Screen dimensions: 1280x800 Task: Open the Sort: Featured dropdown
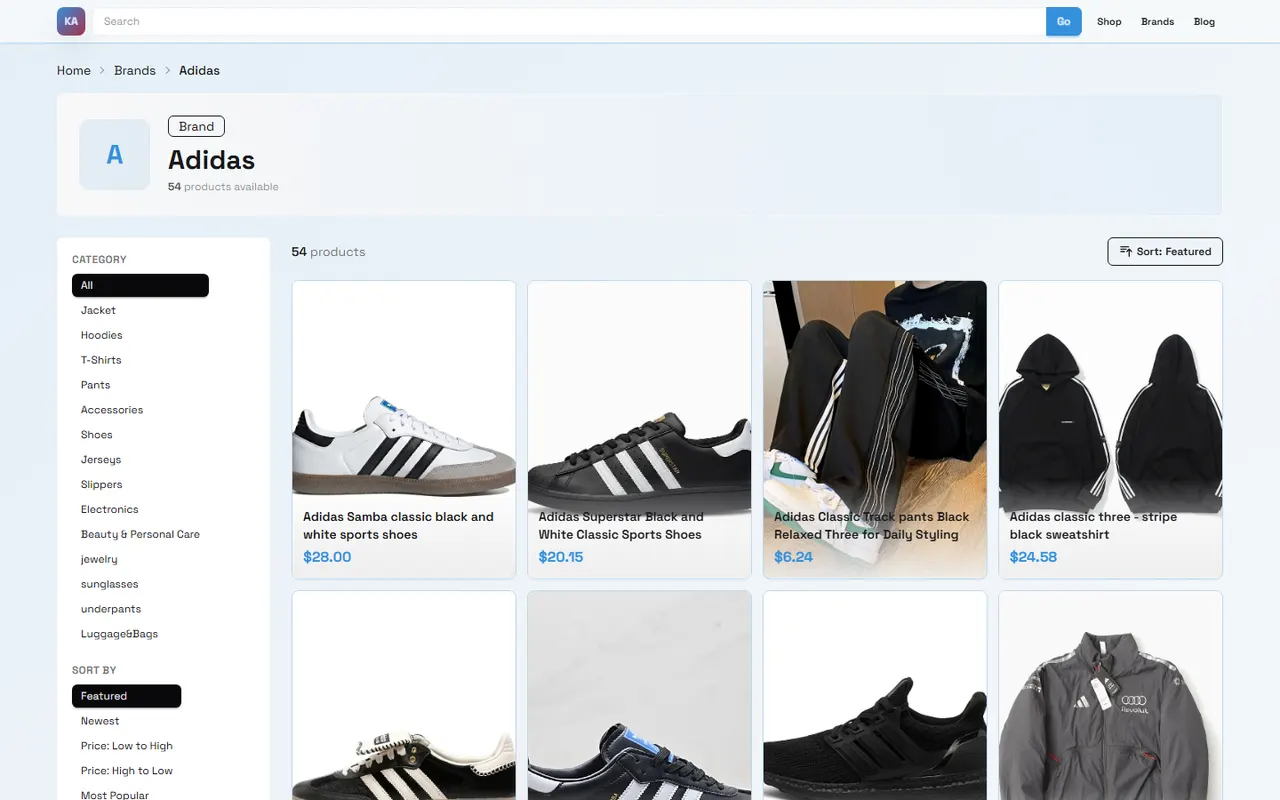click(x=1165, y=252)
